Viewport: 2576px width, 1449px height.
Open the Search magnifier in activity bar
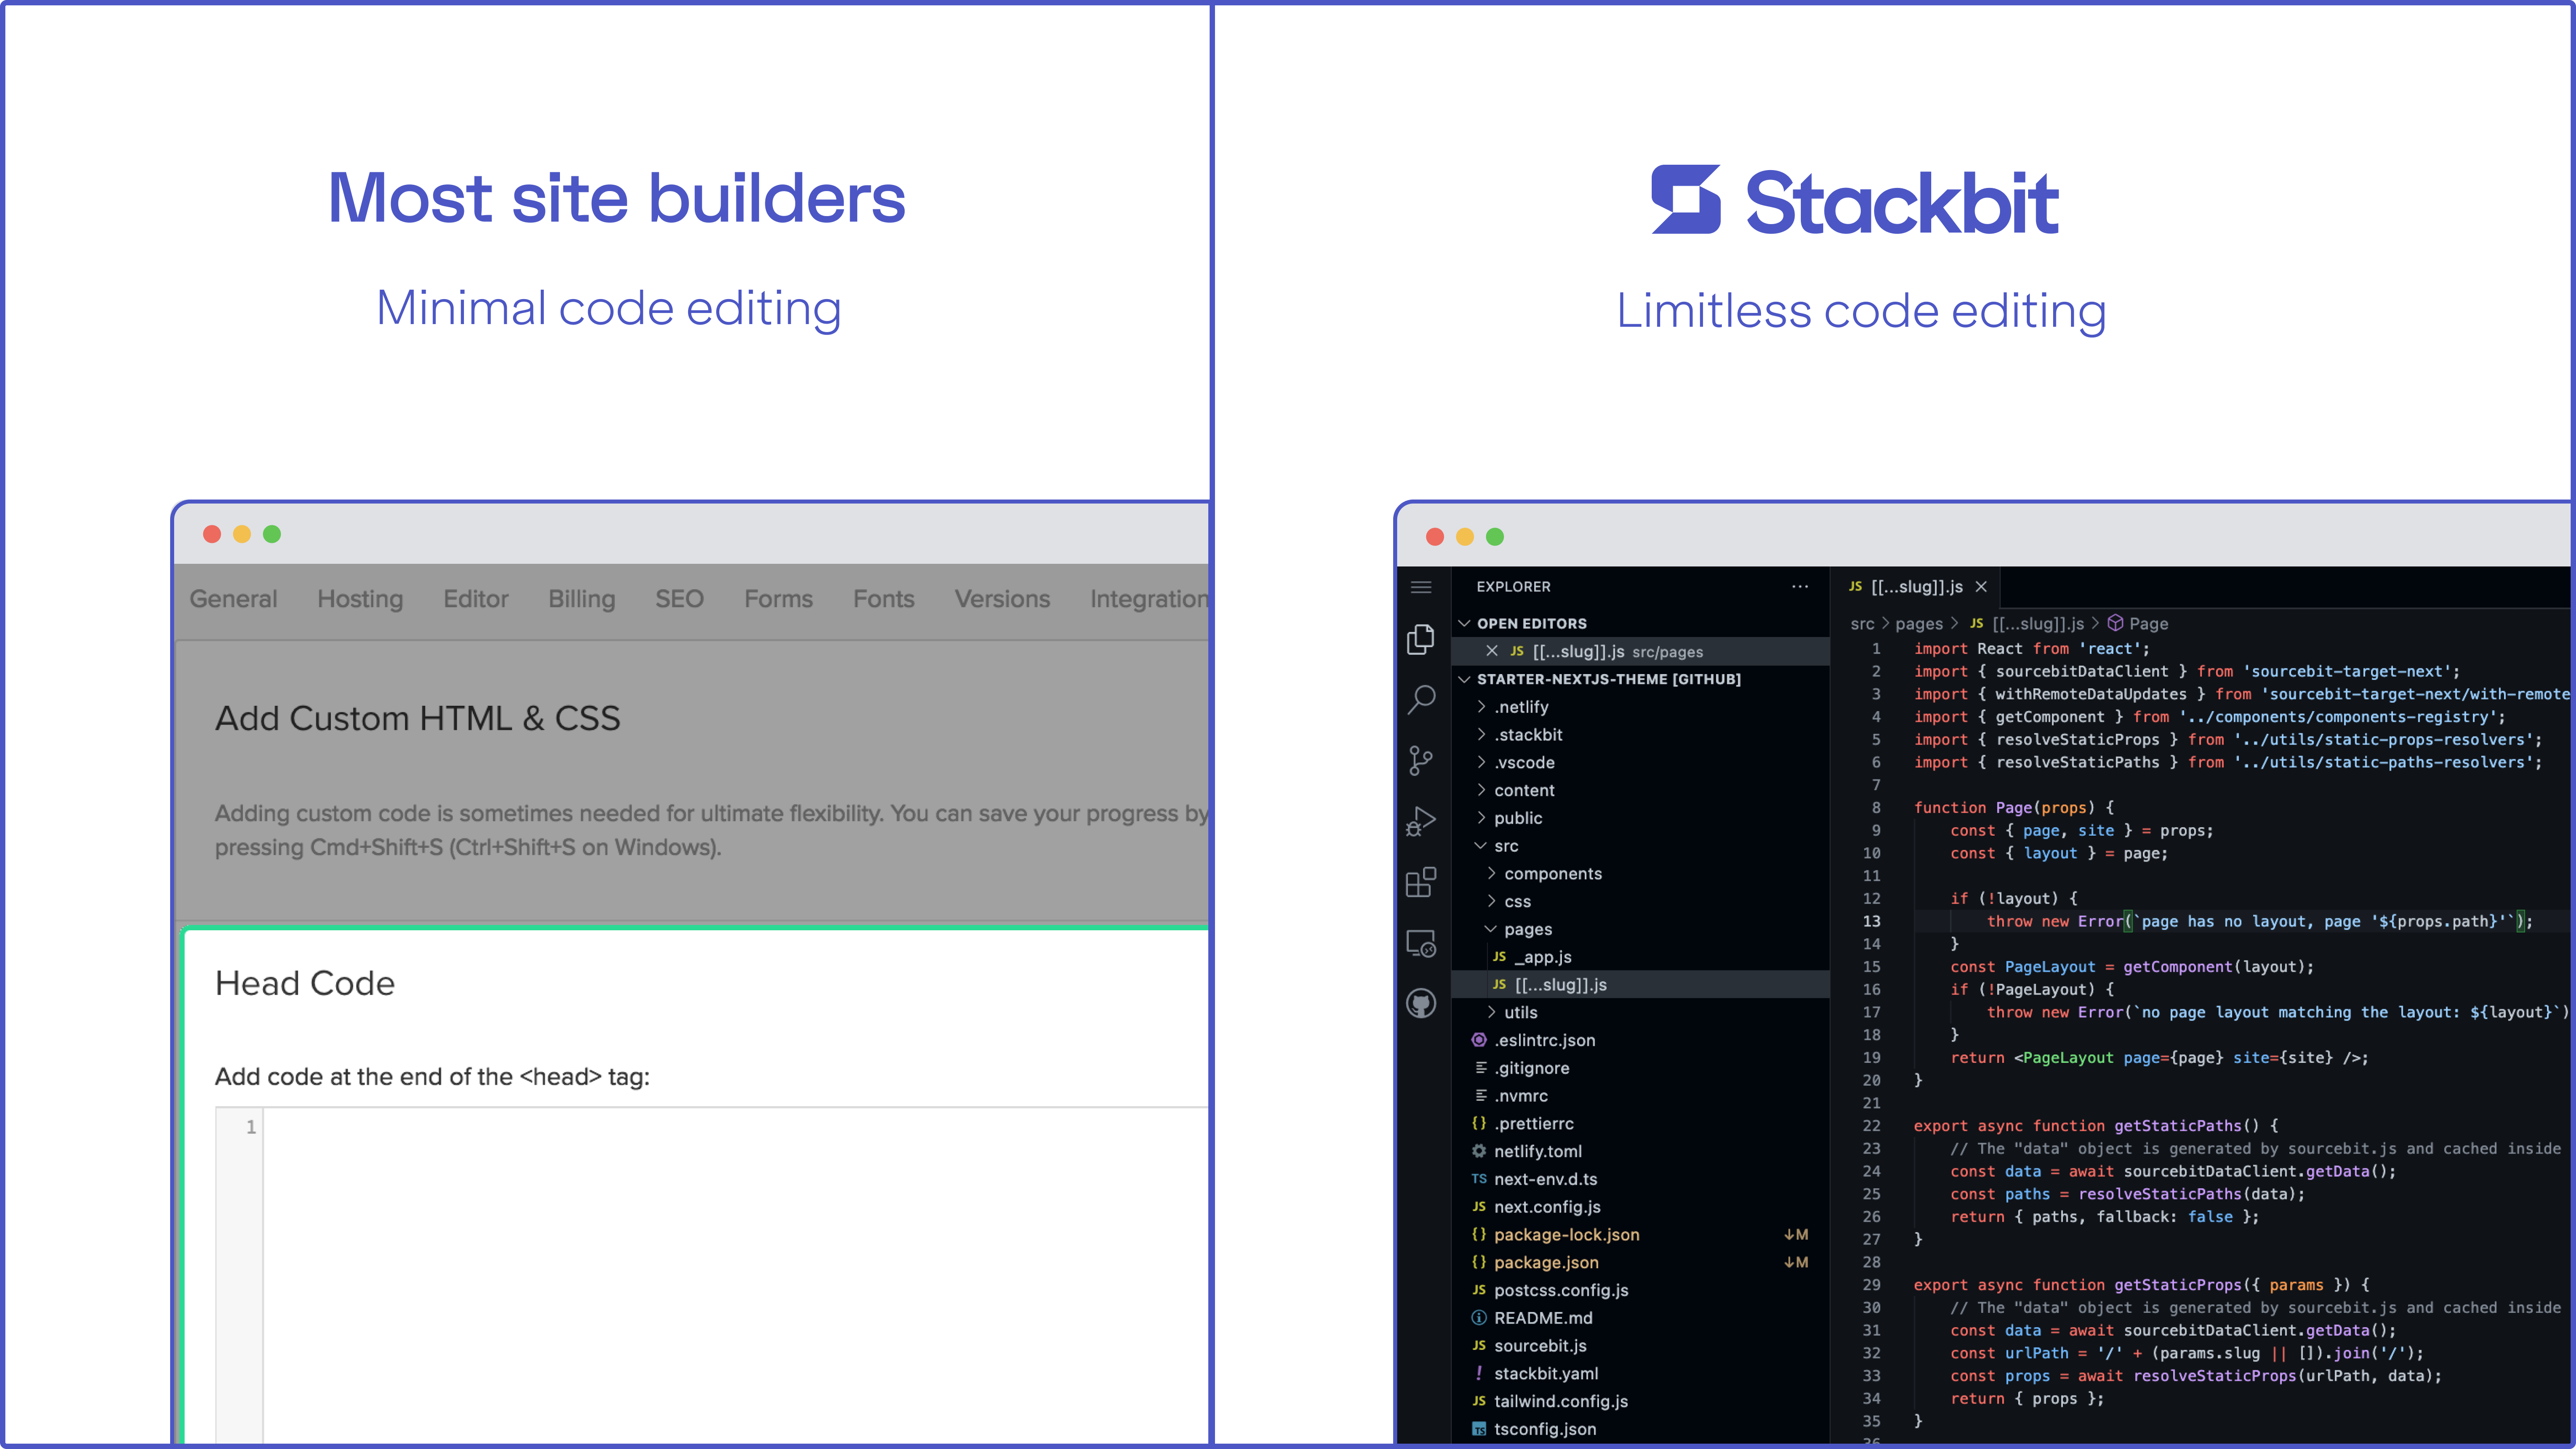click(x=1421, y=699)
